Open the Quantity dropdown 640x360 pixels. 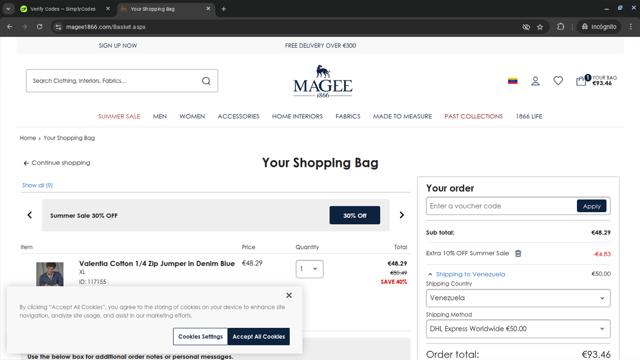(309, 269)
